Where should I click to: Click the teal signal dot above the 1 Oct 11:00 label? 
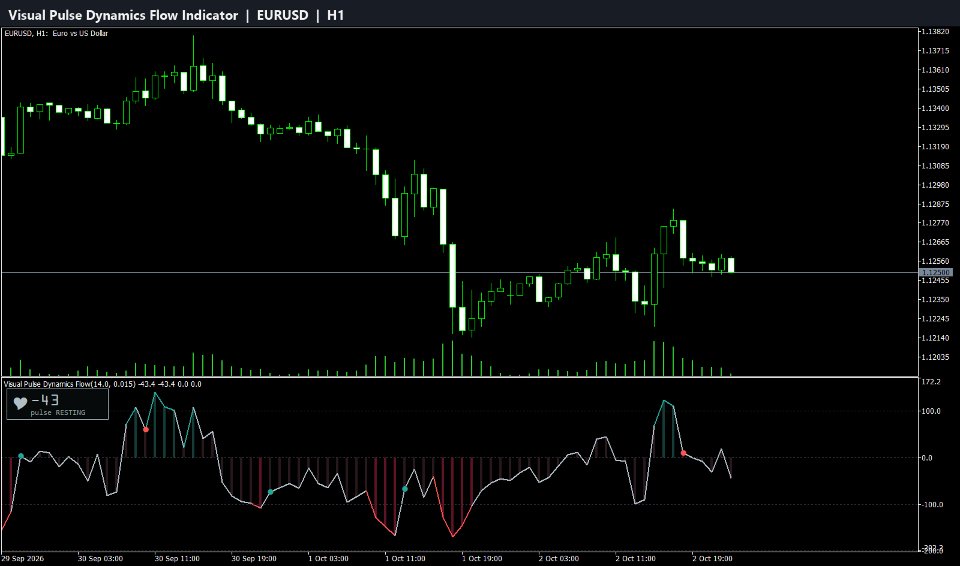pos(405,489)
